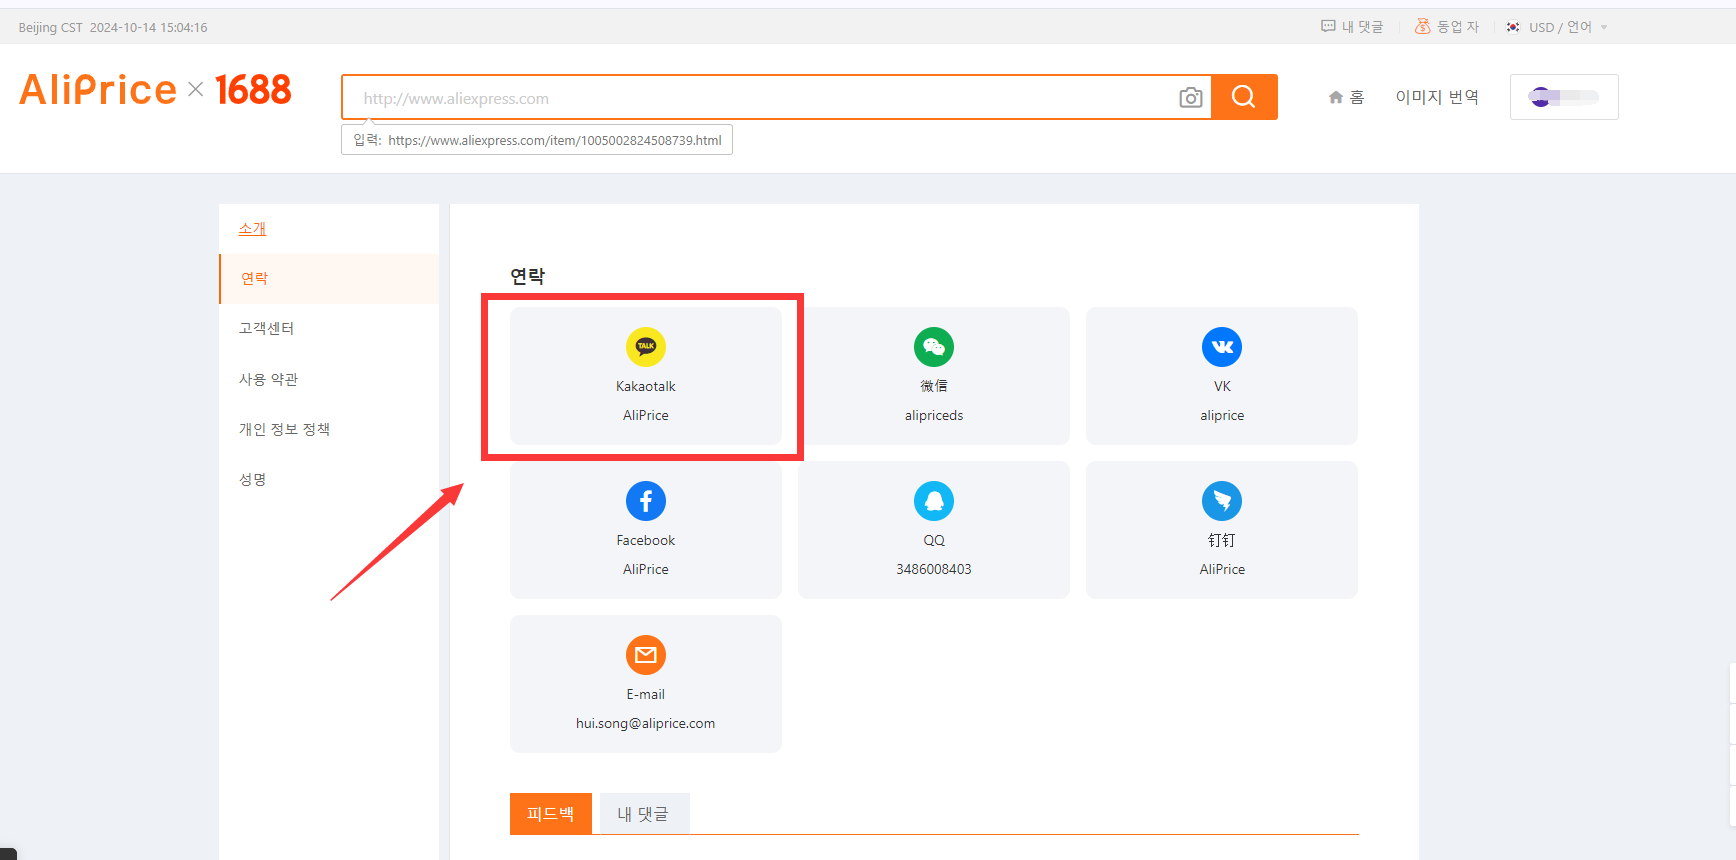Image resolution: width=1736 pixels, height=860 pixels.
Task: Click the E-mail label text
Action: coord(646,694)
